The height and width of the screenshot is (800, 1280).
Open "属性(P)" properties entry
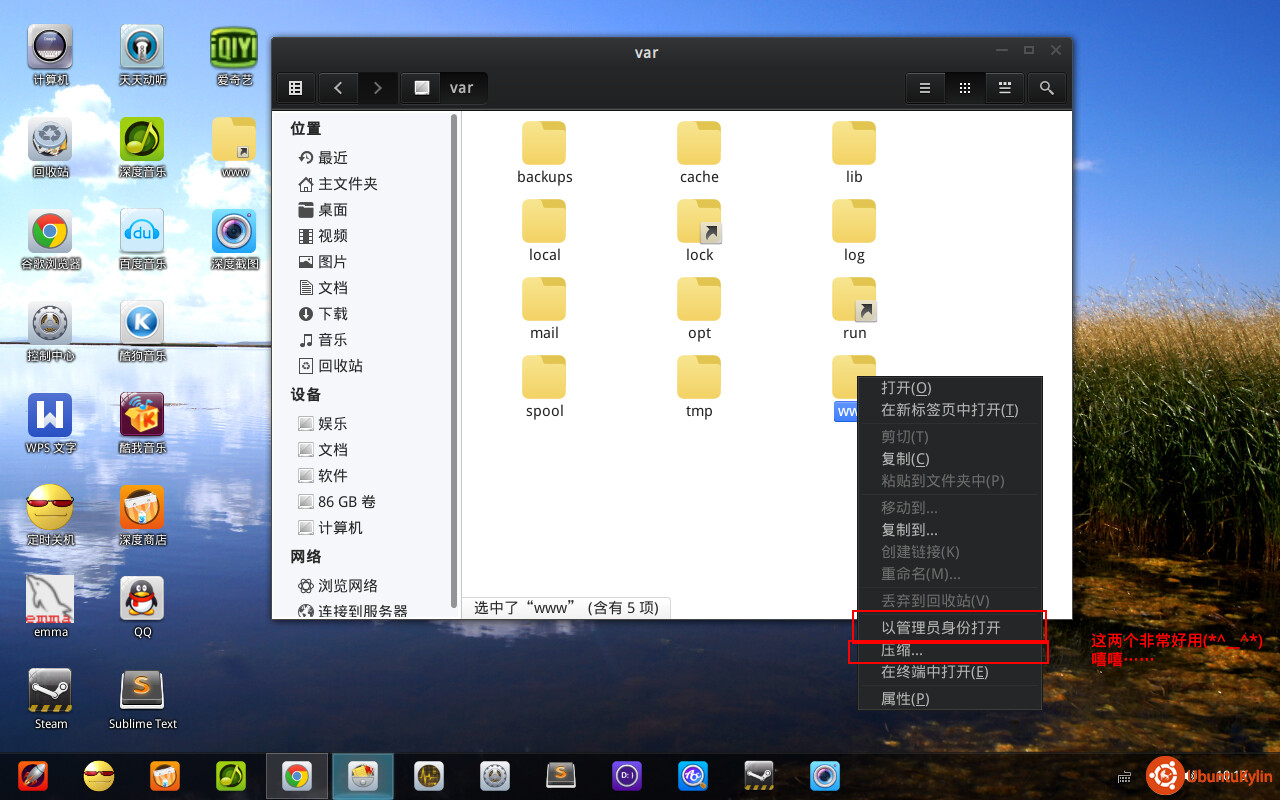[905, 699]
